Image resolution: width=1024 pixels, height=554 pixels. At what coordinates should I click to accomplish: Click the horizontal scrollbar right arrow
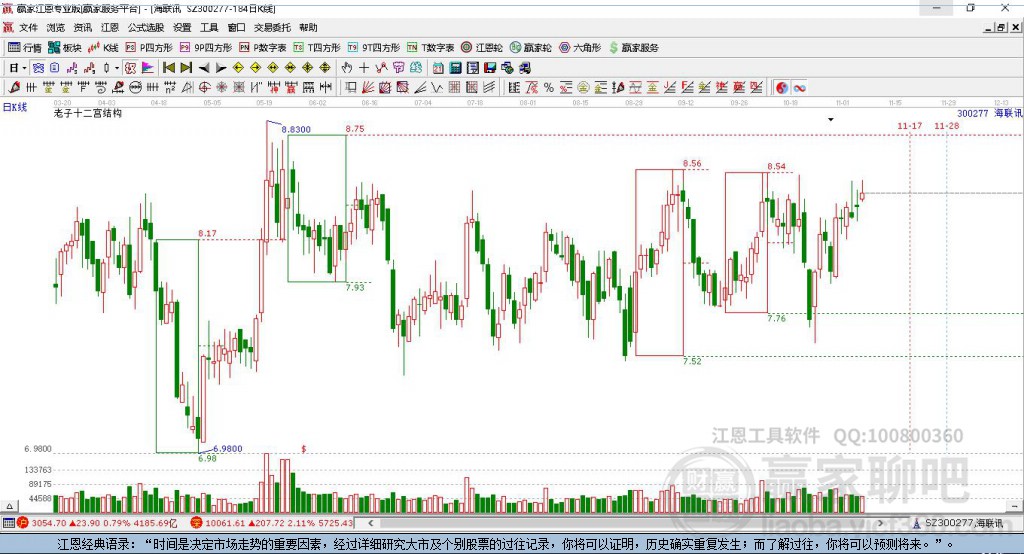pos(880,523)
